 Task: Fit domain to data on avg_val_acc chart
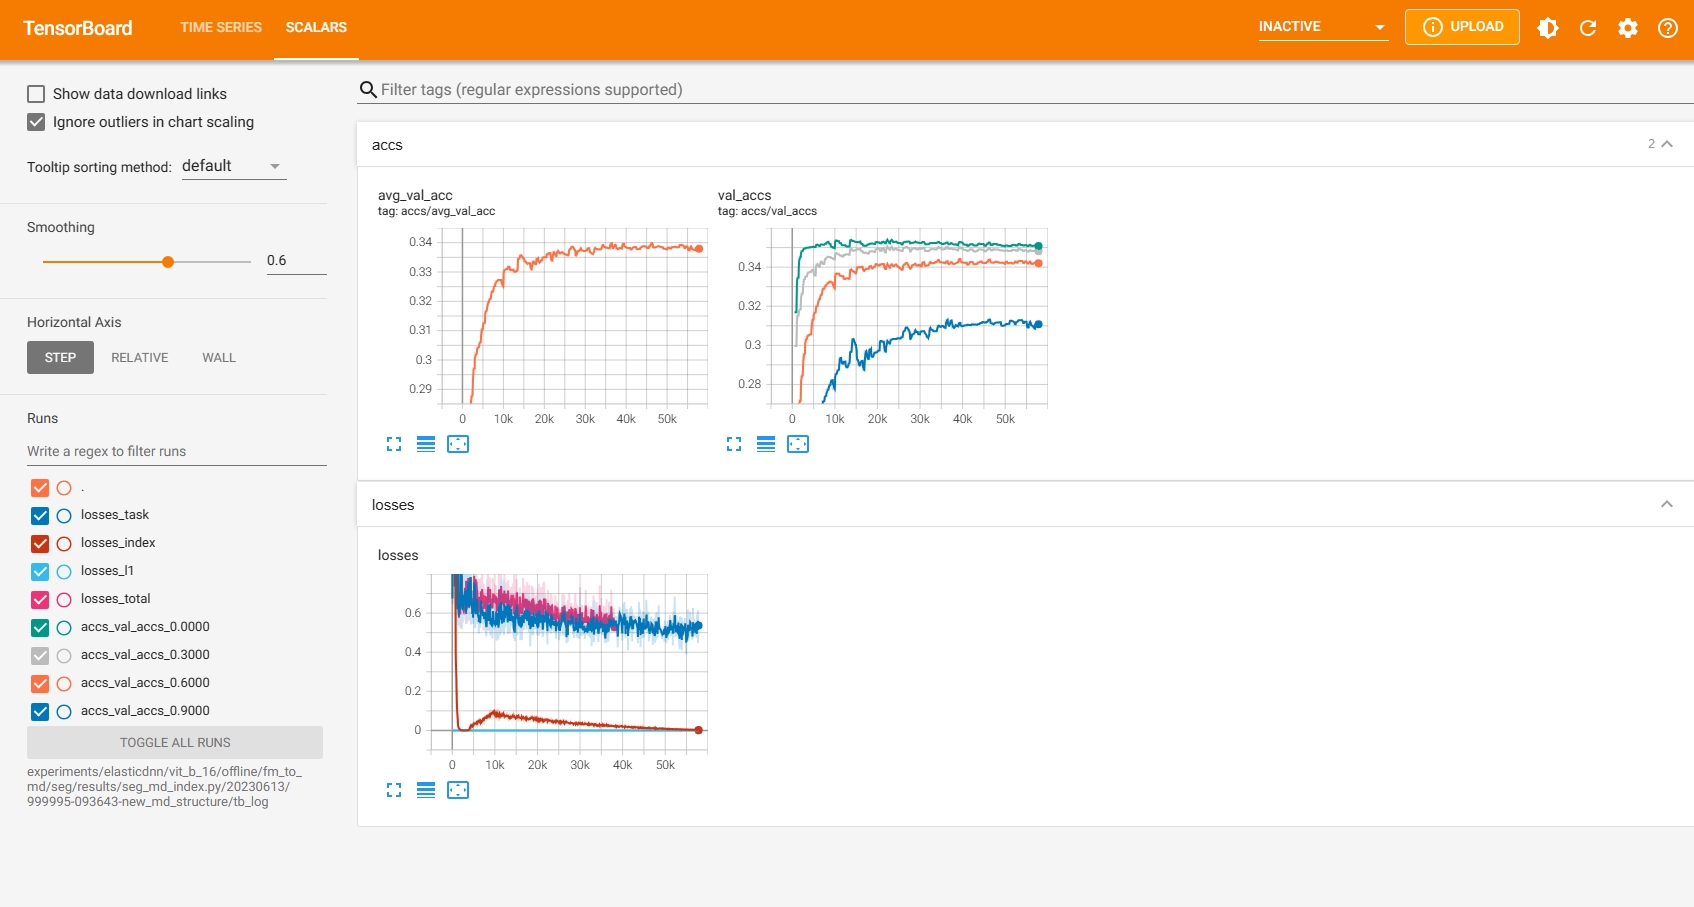pyautogui.click(x=458, y=444)
